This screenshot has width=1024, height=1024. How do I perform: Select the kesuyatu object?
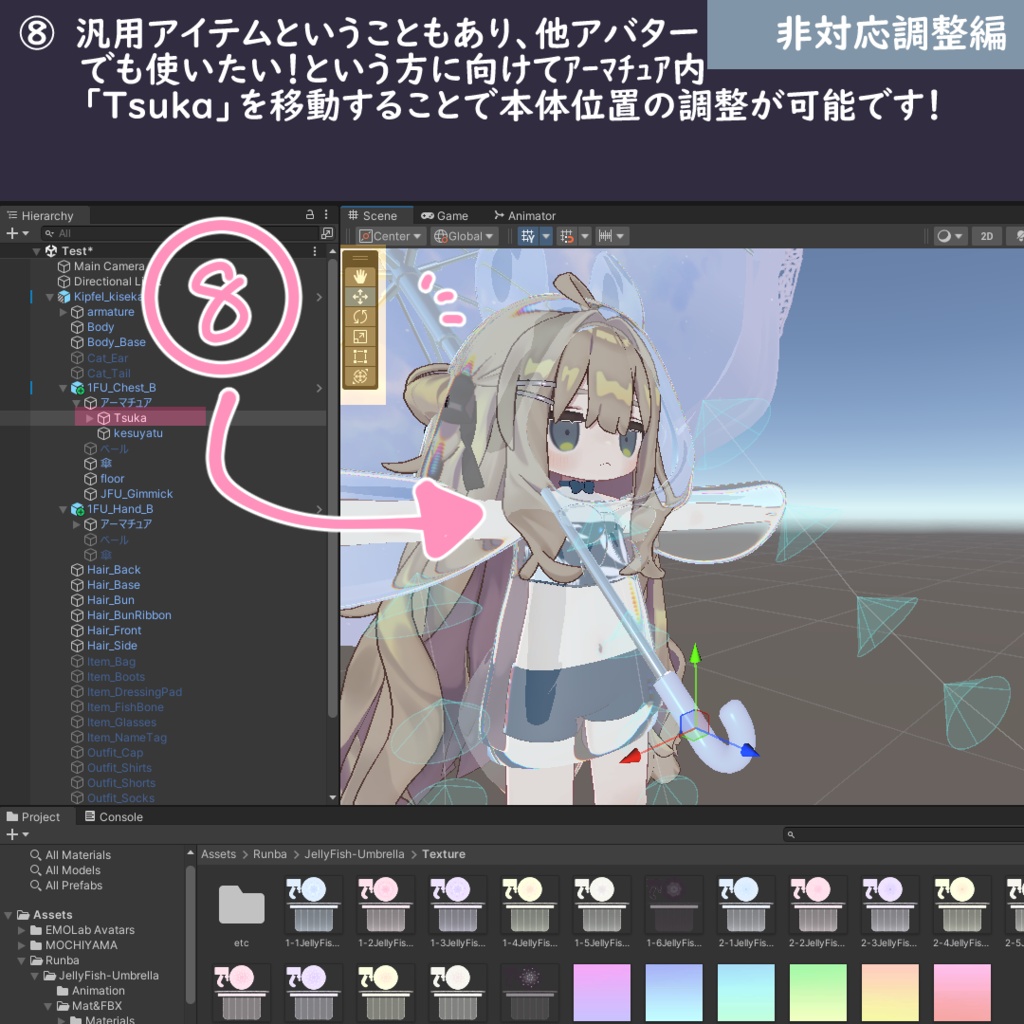pyautogui.click(x=138, y=433)
